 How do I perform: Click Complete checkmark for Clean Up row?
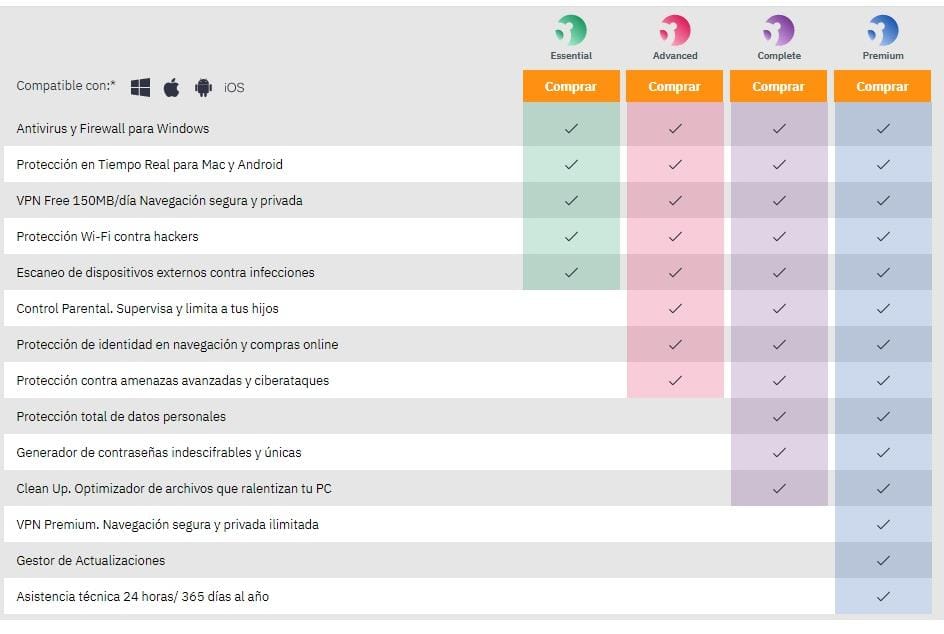tap(779, 488)
